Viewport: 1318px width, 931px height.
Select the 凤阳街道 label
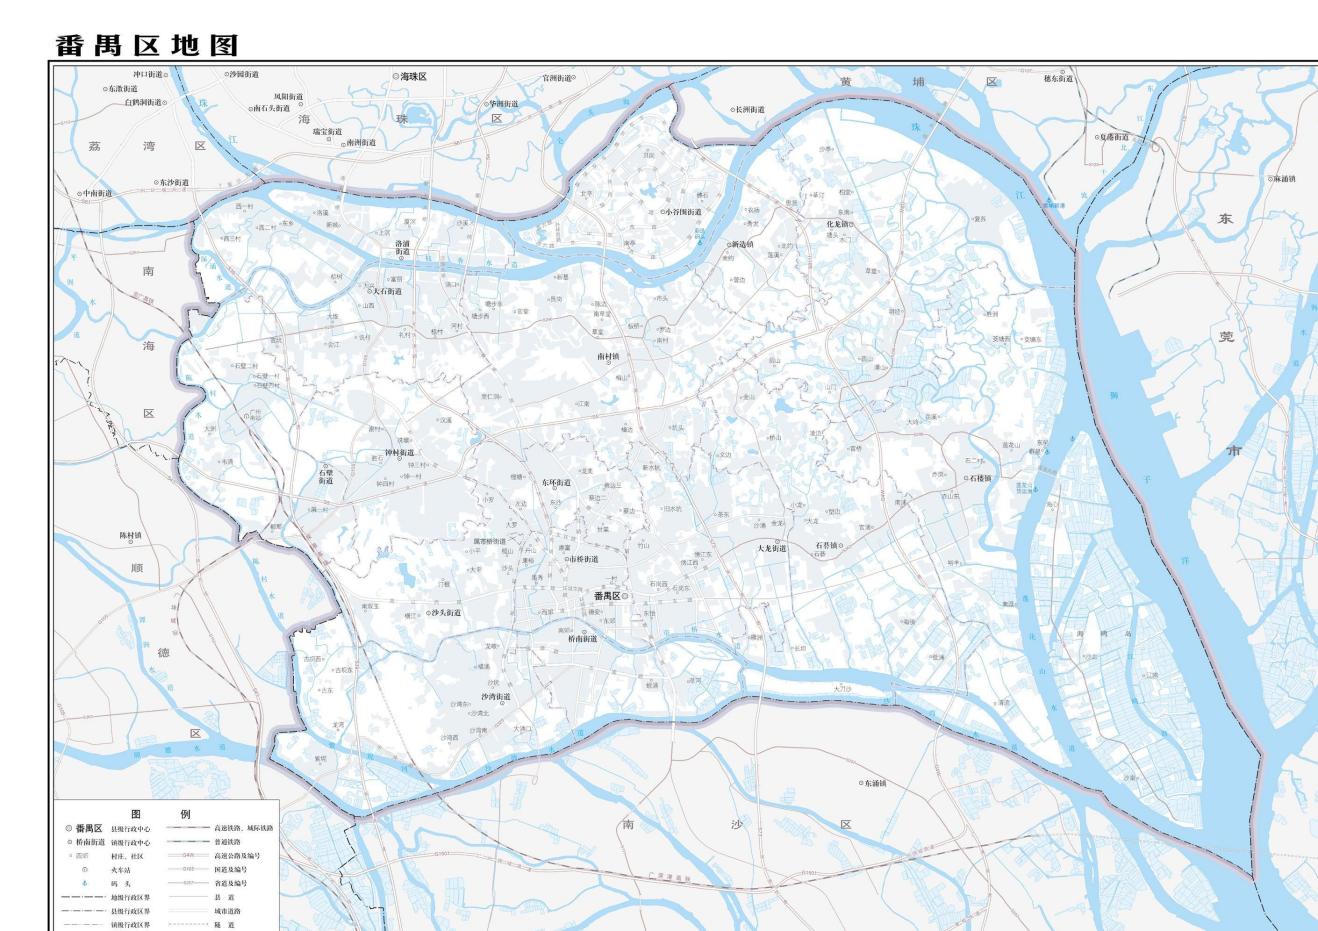(x=289, y=97)
